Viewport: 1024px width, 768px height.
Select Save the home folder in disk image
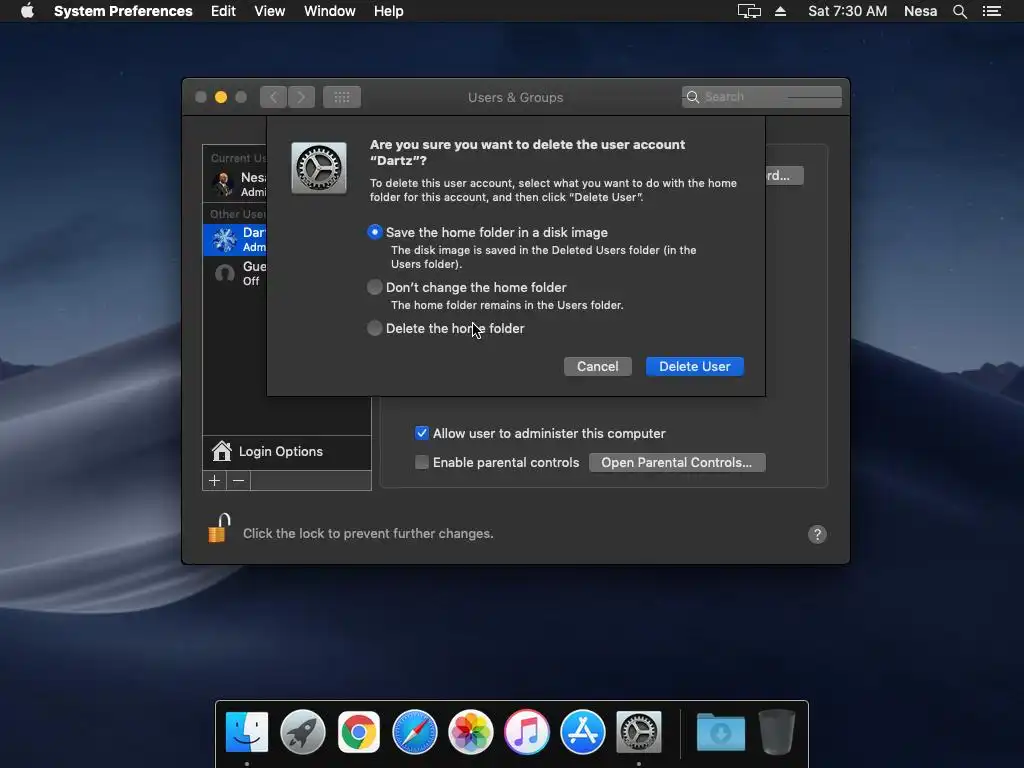(x=374, y=232)
